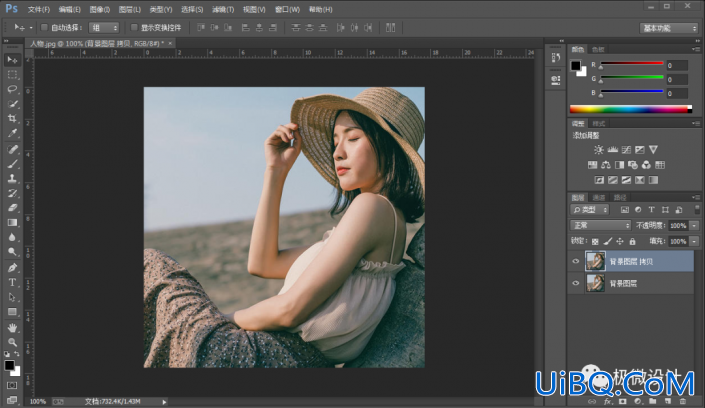The width and height of the screenshot is (705, 408).
Task: Switch to the 色板 tab
Action: pyautogui.click(x=598, y=49)
